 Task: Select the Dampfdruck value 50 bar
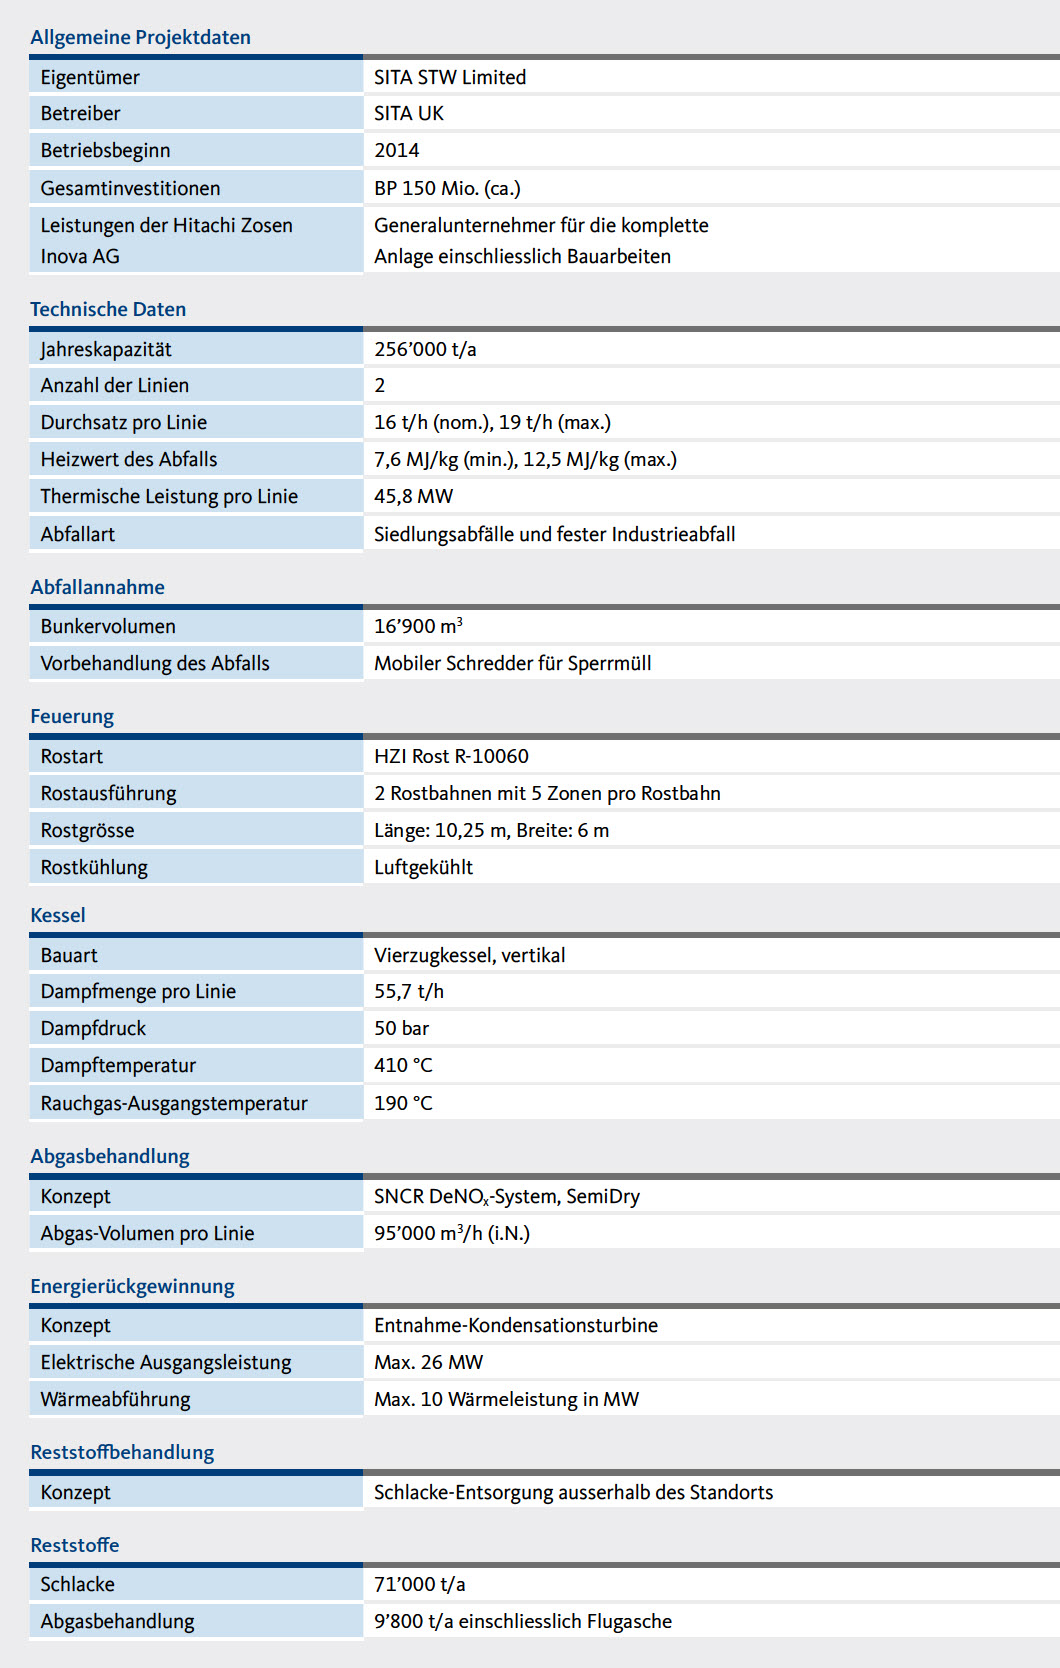pyautogui.click(x=401, y=1028)
